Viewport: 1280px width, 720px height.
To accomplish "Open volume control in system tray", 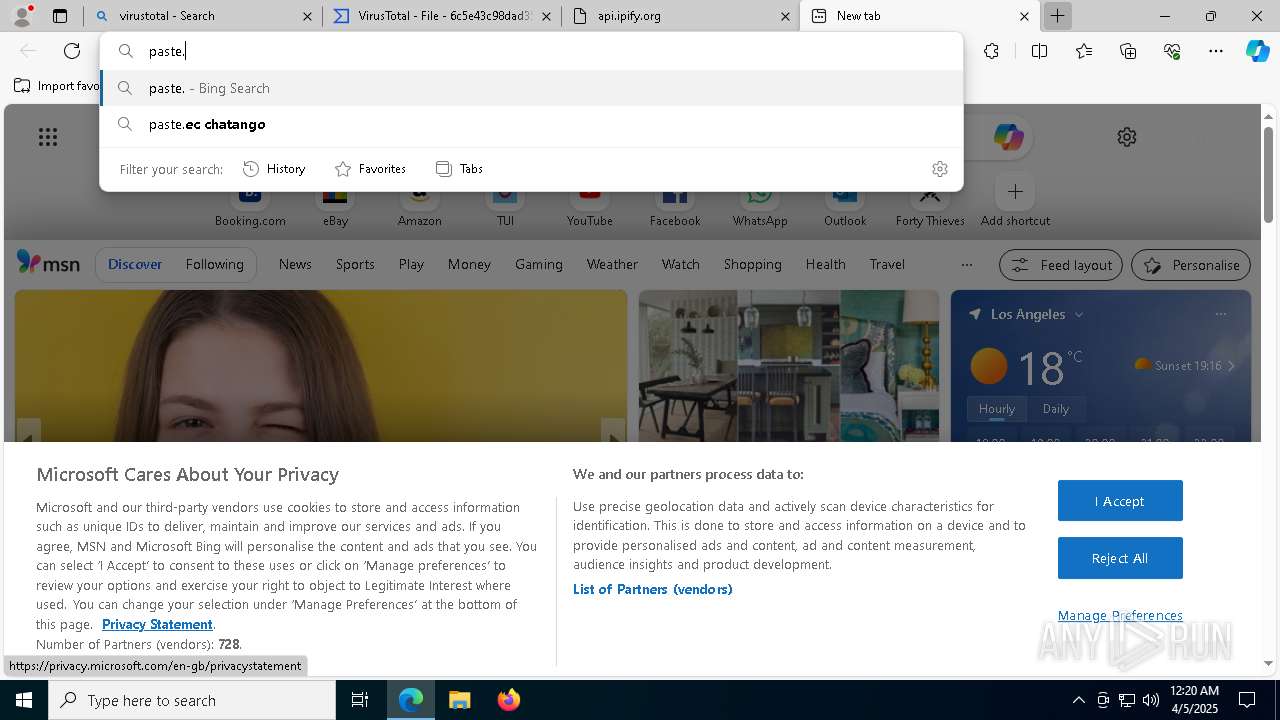I will click(1151, 700).
